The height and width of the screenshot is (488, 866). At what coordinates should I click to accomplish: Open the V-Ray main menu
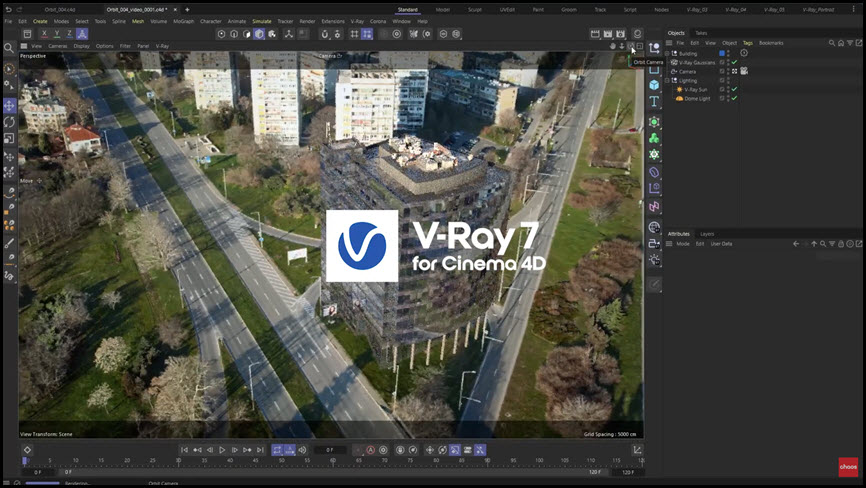[x=357, y=21]
